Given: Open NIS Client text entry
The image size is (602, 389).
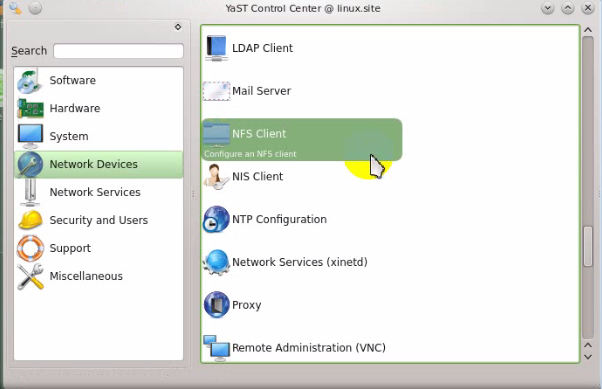Looking at the screenshot, I should point(258,177).
